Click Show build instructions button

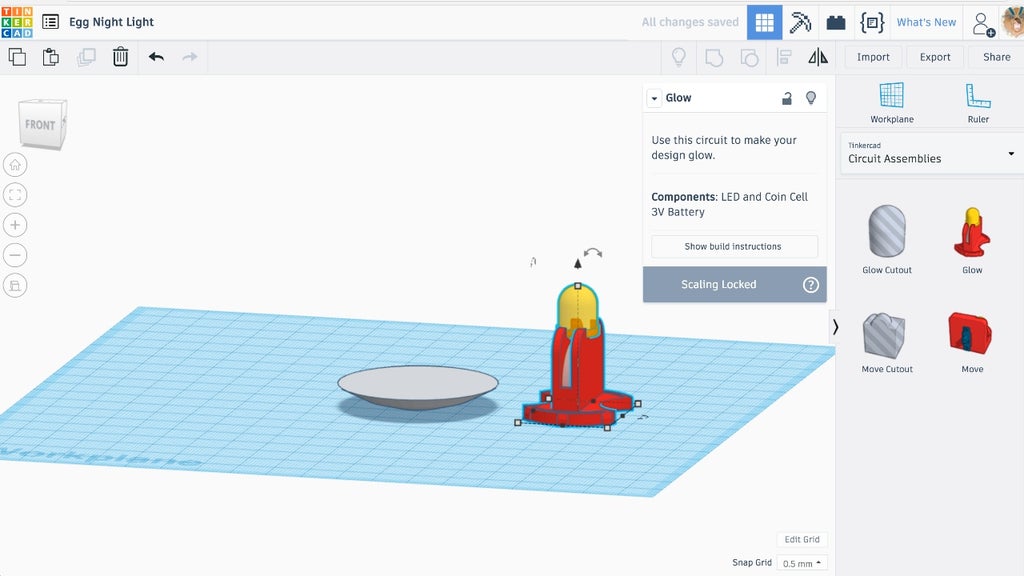(x=734, y=246)
